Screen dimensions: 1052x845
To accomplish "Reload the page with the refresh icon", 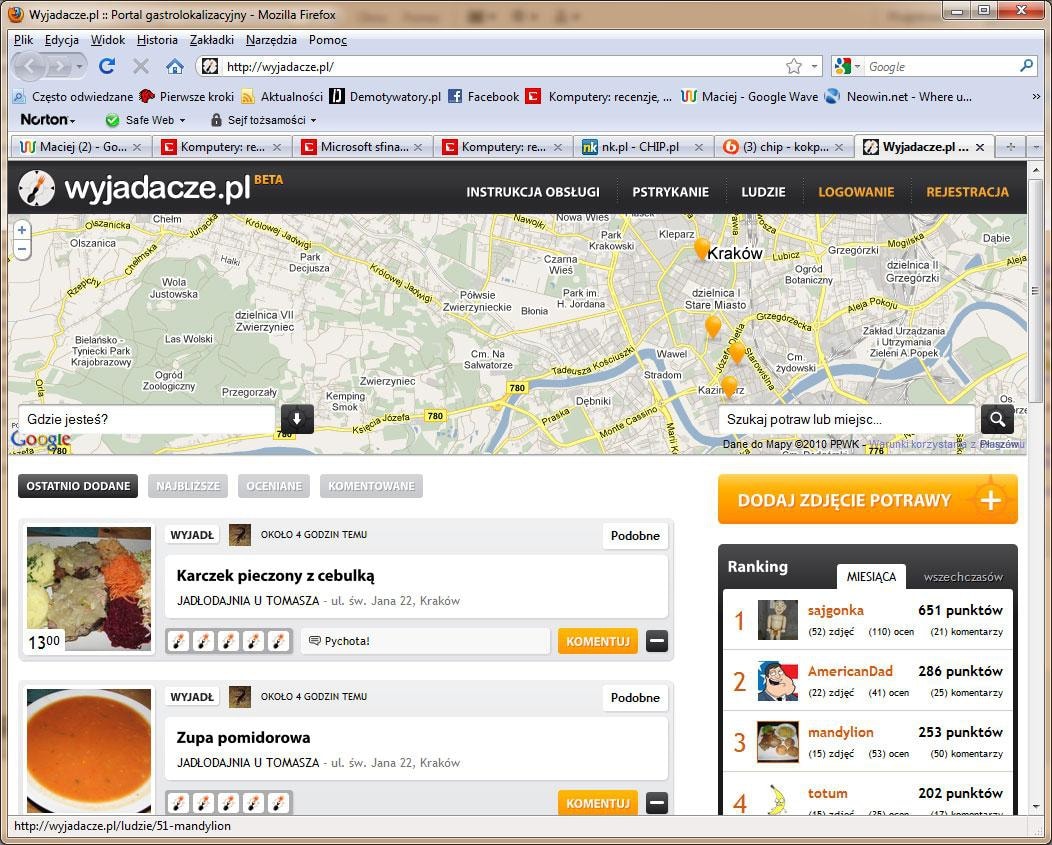I will pyautogui.click(x=107, y=66).
